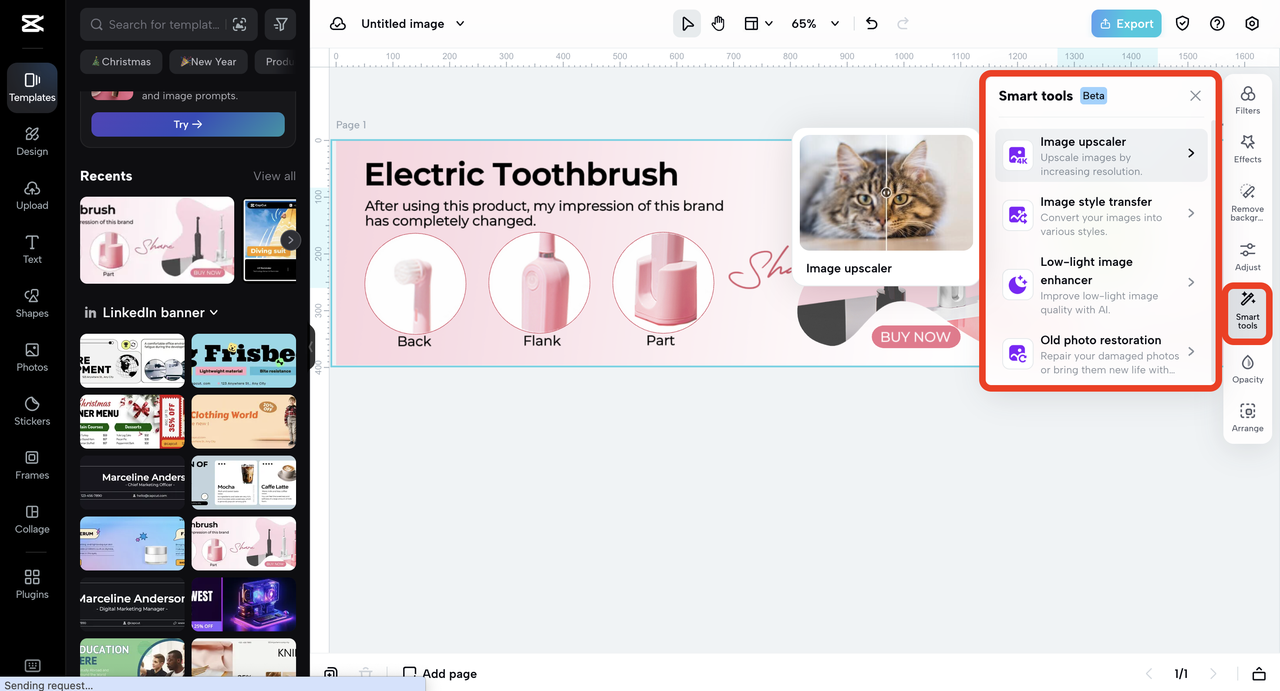Open the Filters right panel tool

pos(1247,100)
